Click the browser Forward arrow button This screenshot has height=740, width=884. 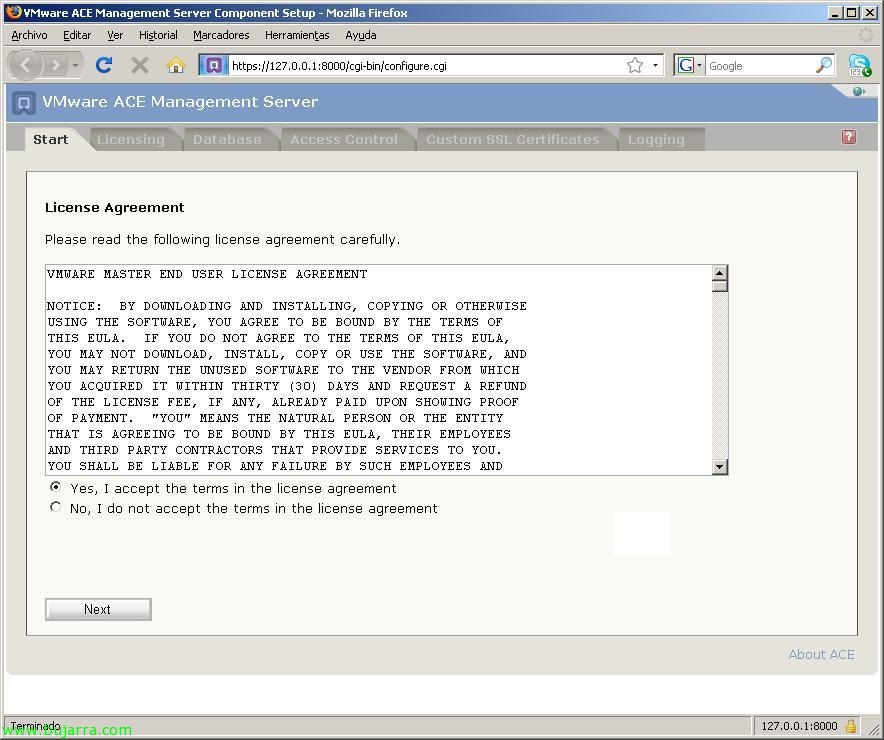coord(55,65)
